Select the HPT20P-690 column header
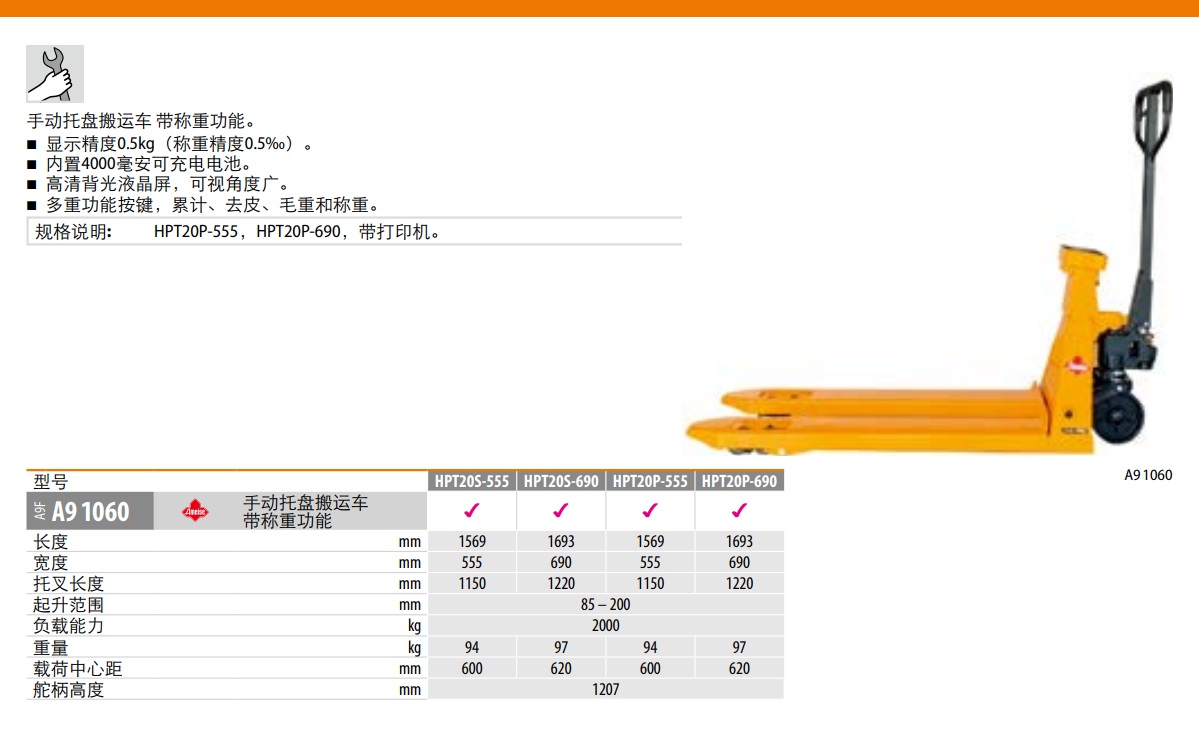 [739, 481]
